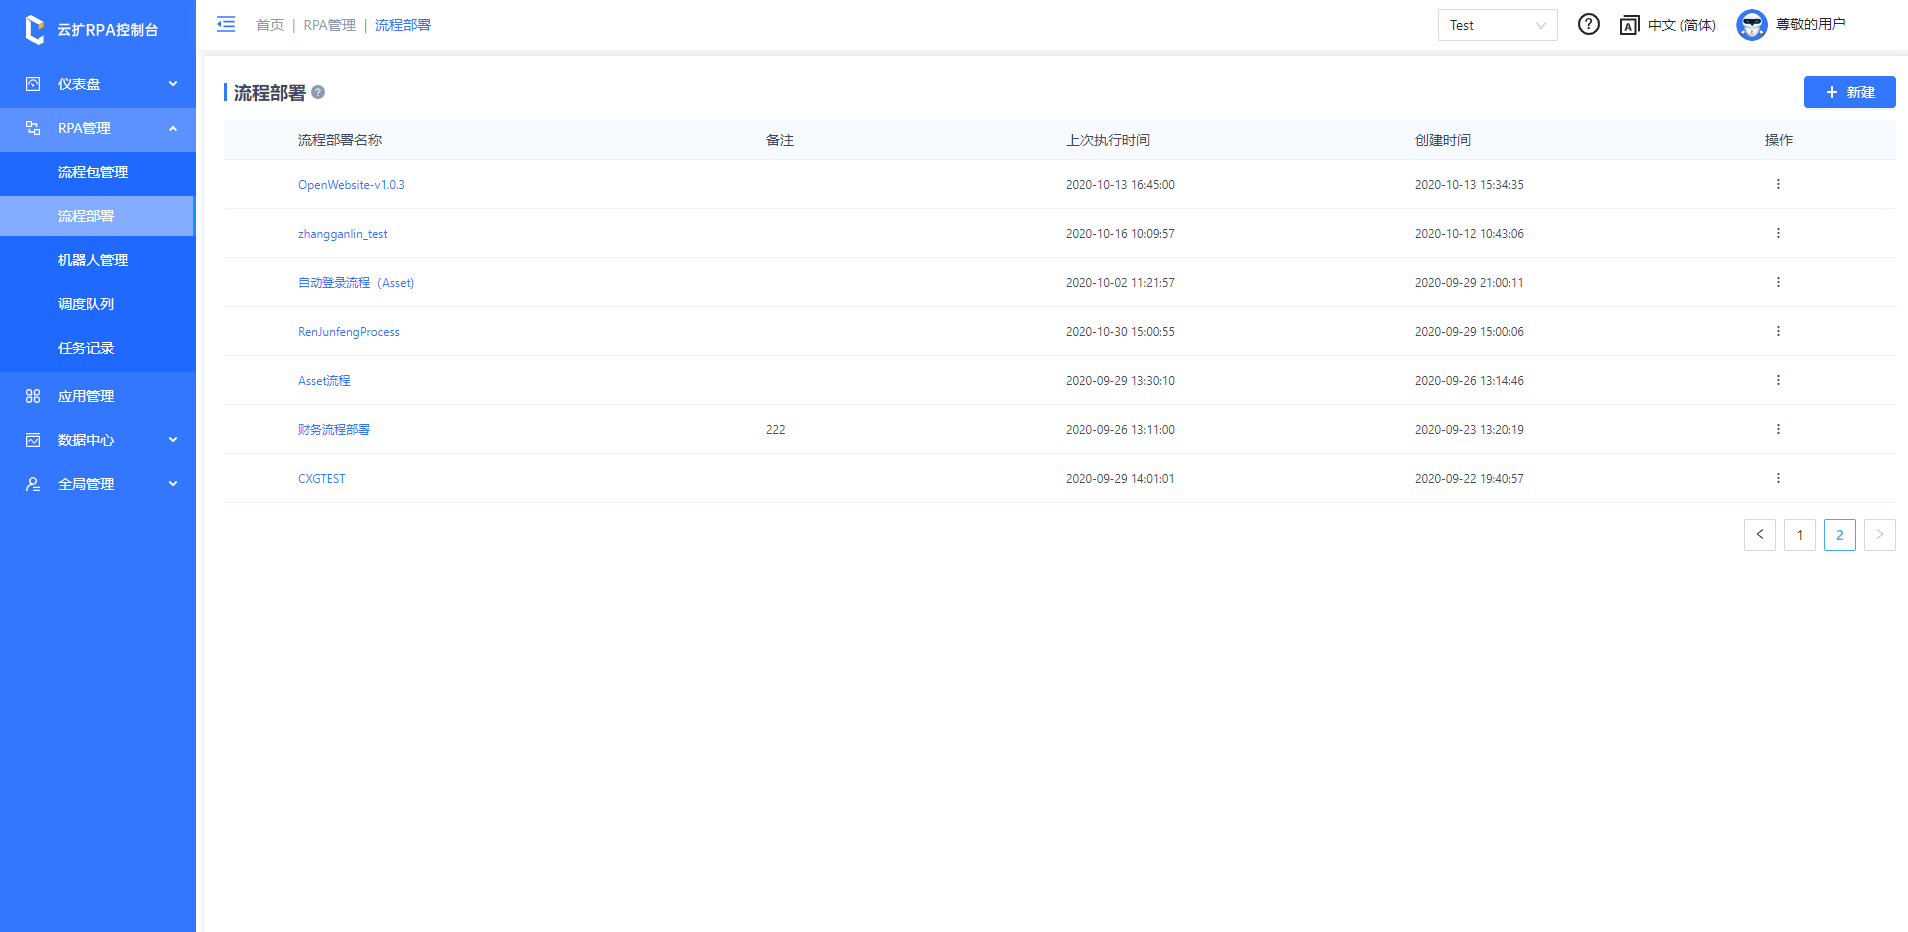Click the language switch icon
This screenshot has height=932, width=1908.
pos(1629,25)
